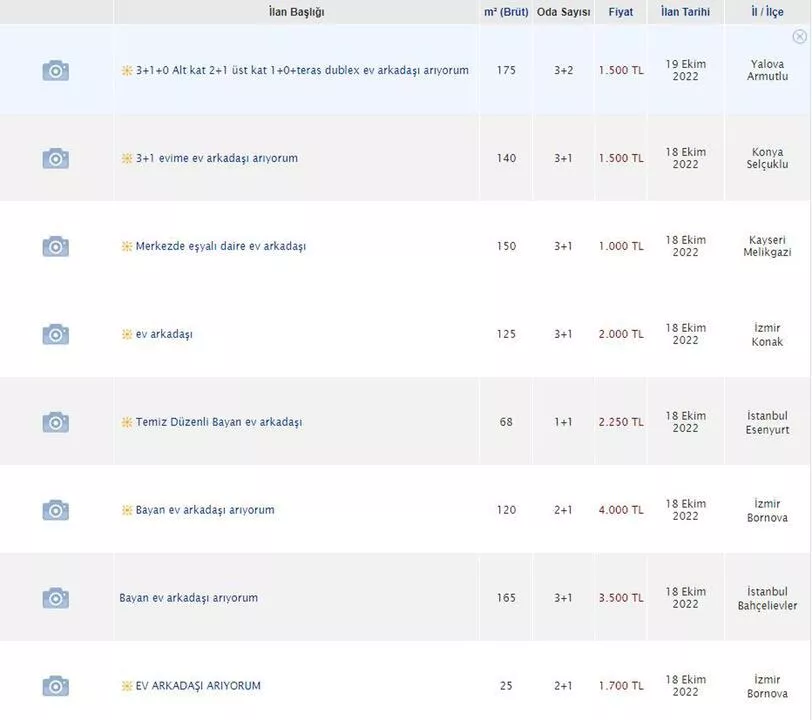Viewport: 812px width, 720px height.
Task: Click camera icon beside EV ARKADAŞI ARIYORUM
Action: tap(56, 686)
